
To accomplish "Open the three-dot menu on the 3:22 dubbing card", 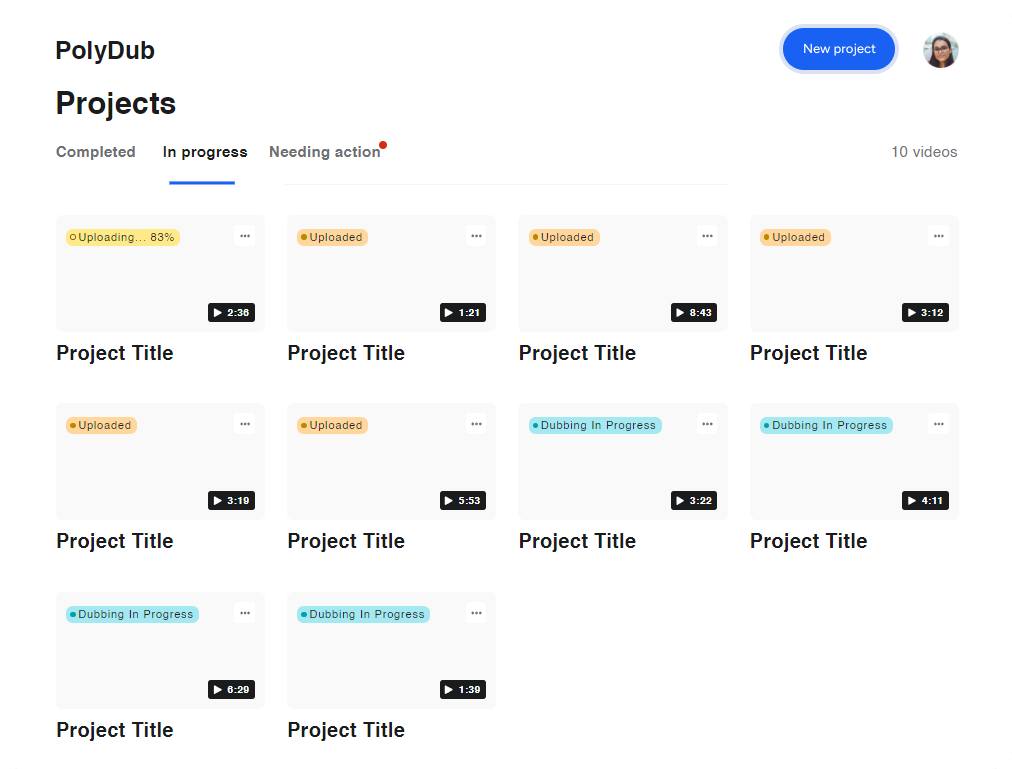I will (707, 424).
